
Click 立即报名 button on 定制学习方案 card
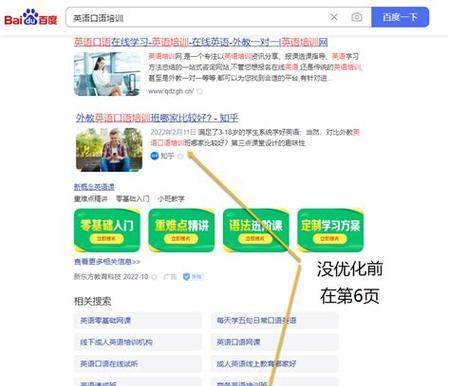click(330, 239)
